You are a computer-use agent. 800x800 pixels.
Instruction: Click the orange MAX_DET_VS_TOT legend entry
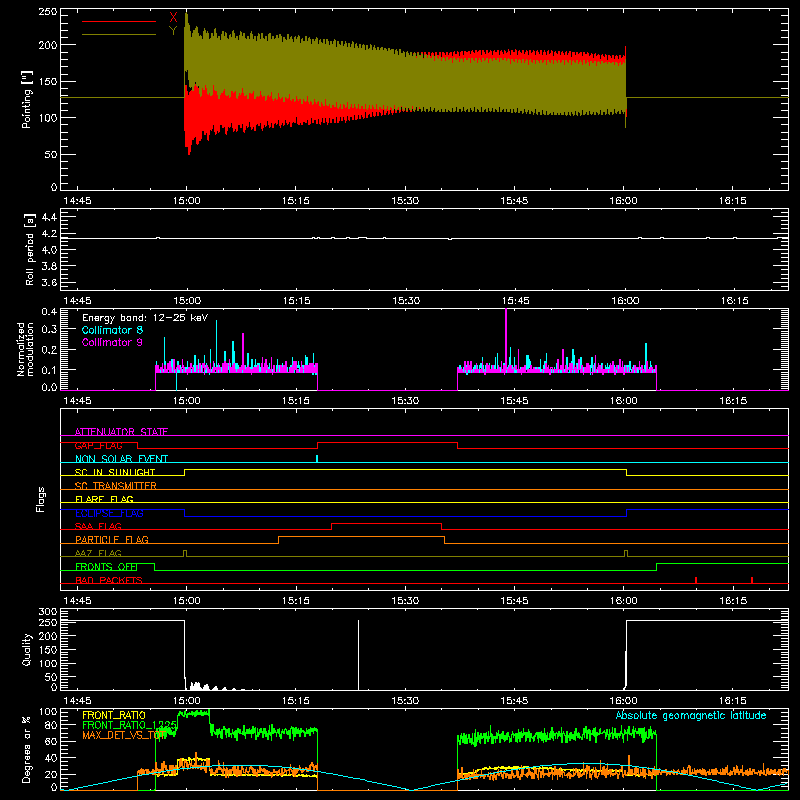tap(122, 735)
